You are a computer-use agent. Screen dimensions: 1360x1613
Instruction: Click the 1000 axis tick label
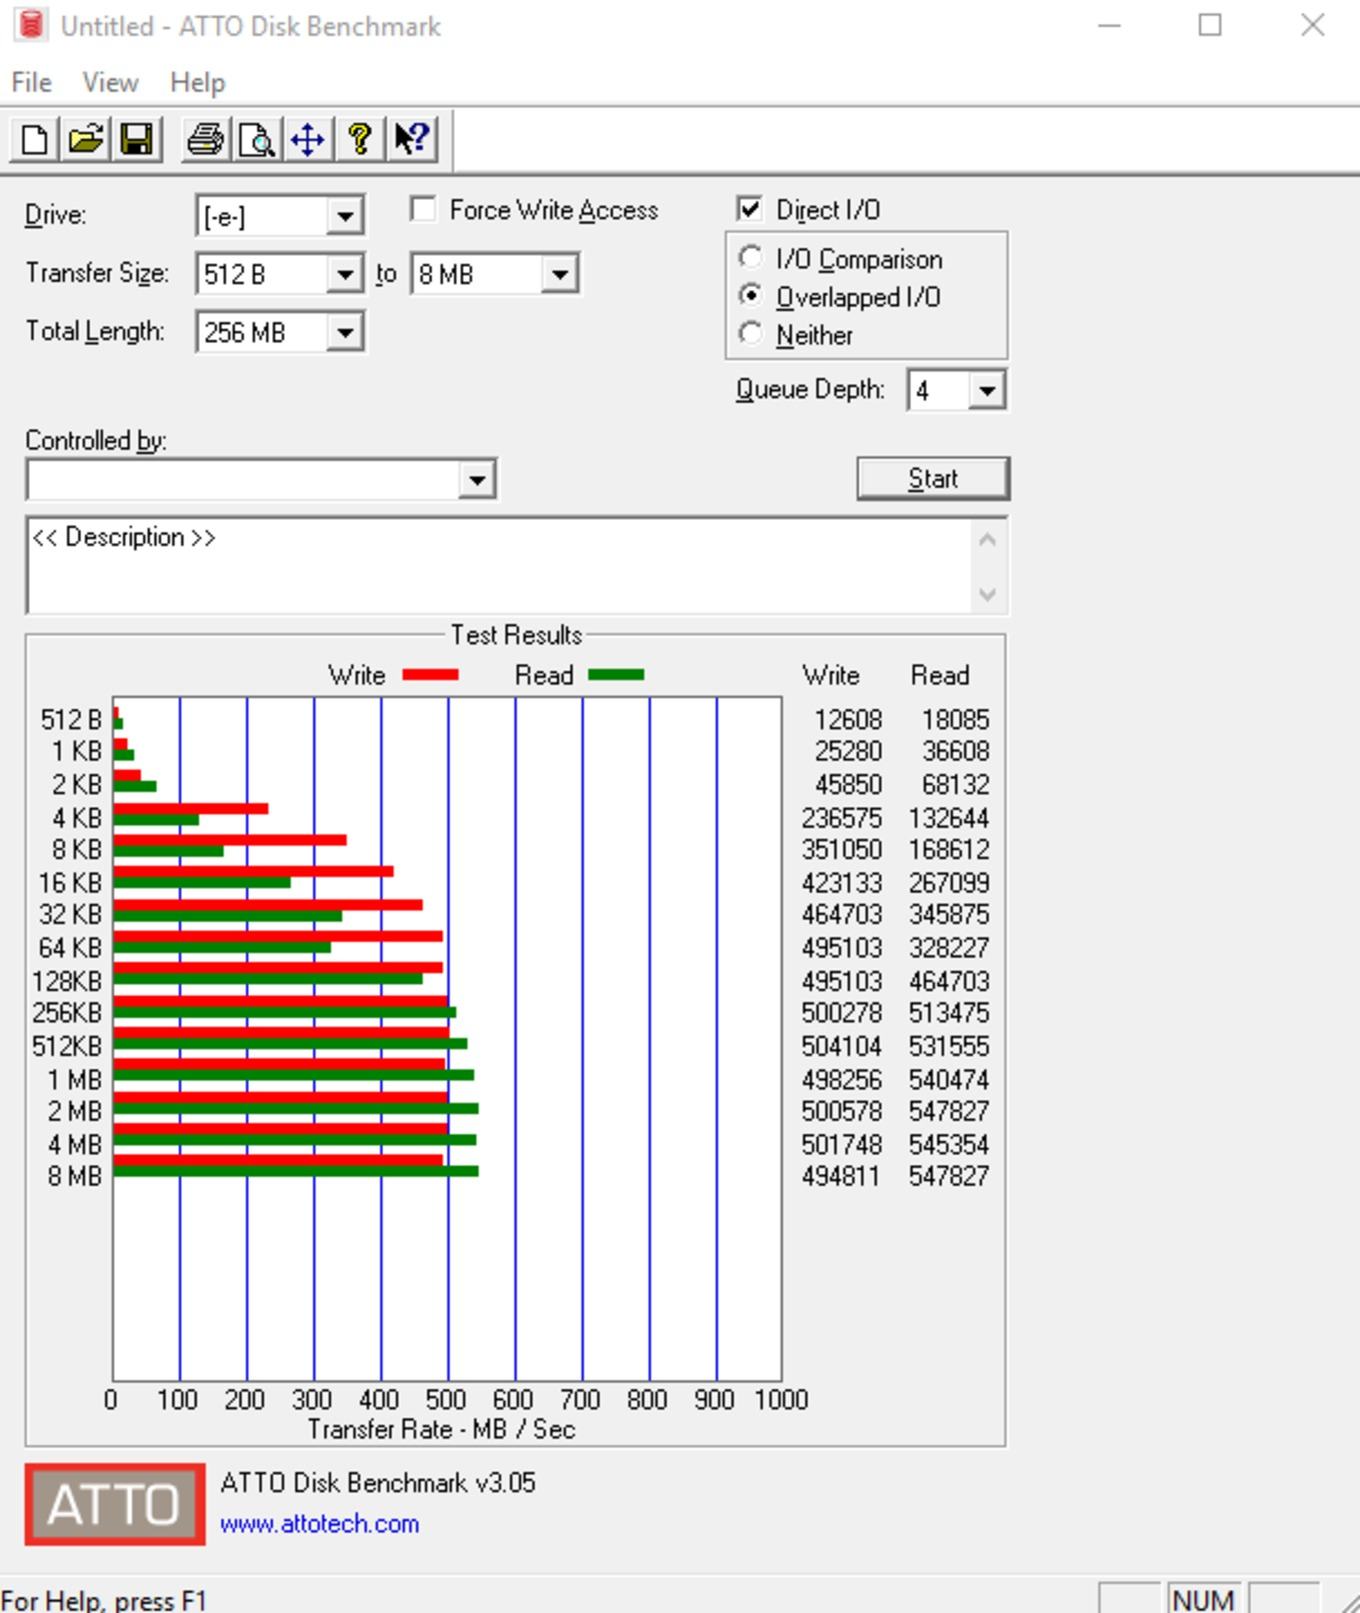pyautogui.click(x=781, y=1399)
